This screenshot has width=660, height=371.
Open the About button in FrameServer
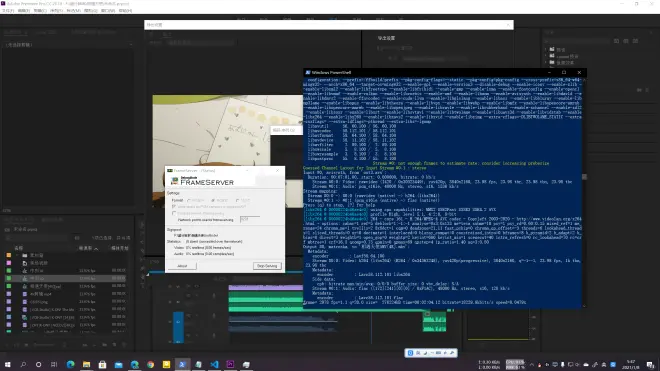(182, 266)
